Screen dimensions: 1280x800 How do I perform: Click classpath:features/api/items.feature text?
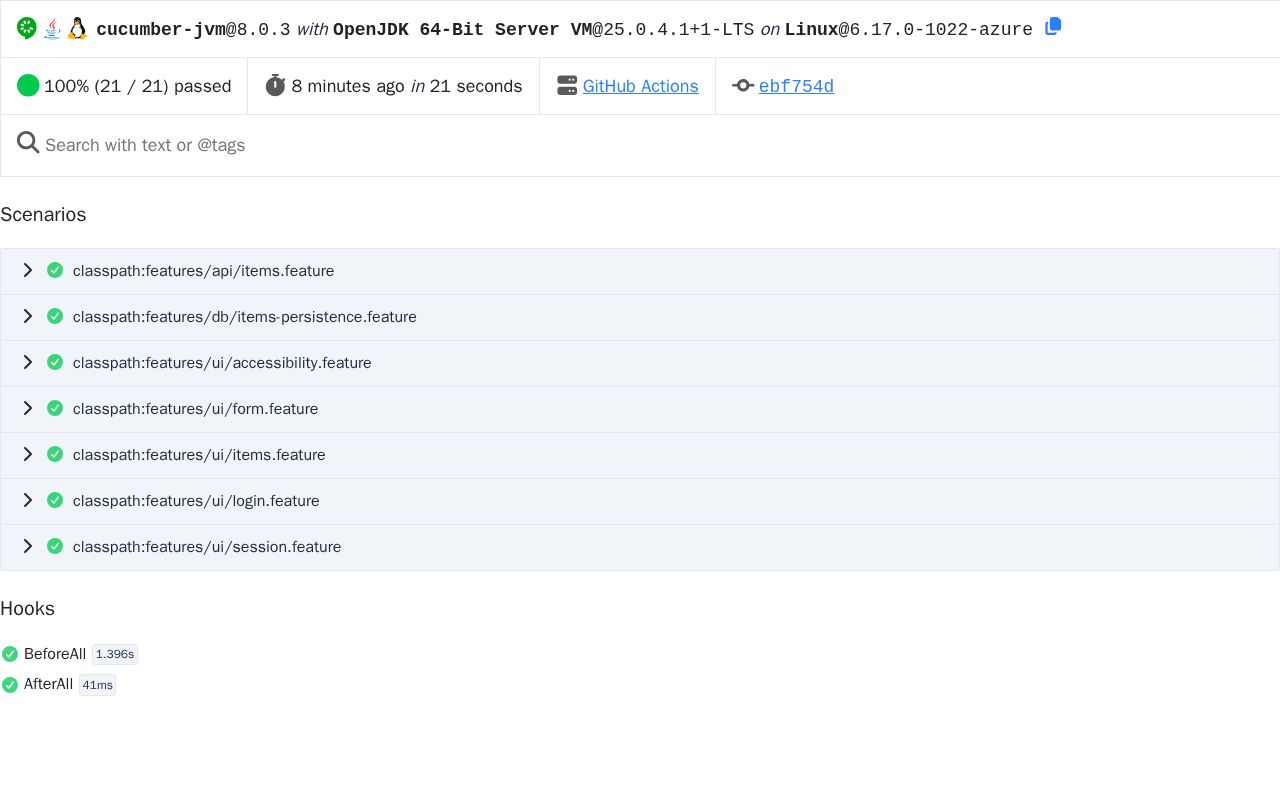[204, 271]
